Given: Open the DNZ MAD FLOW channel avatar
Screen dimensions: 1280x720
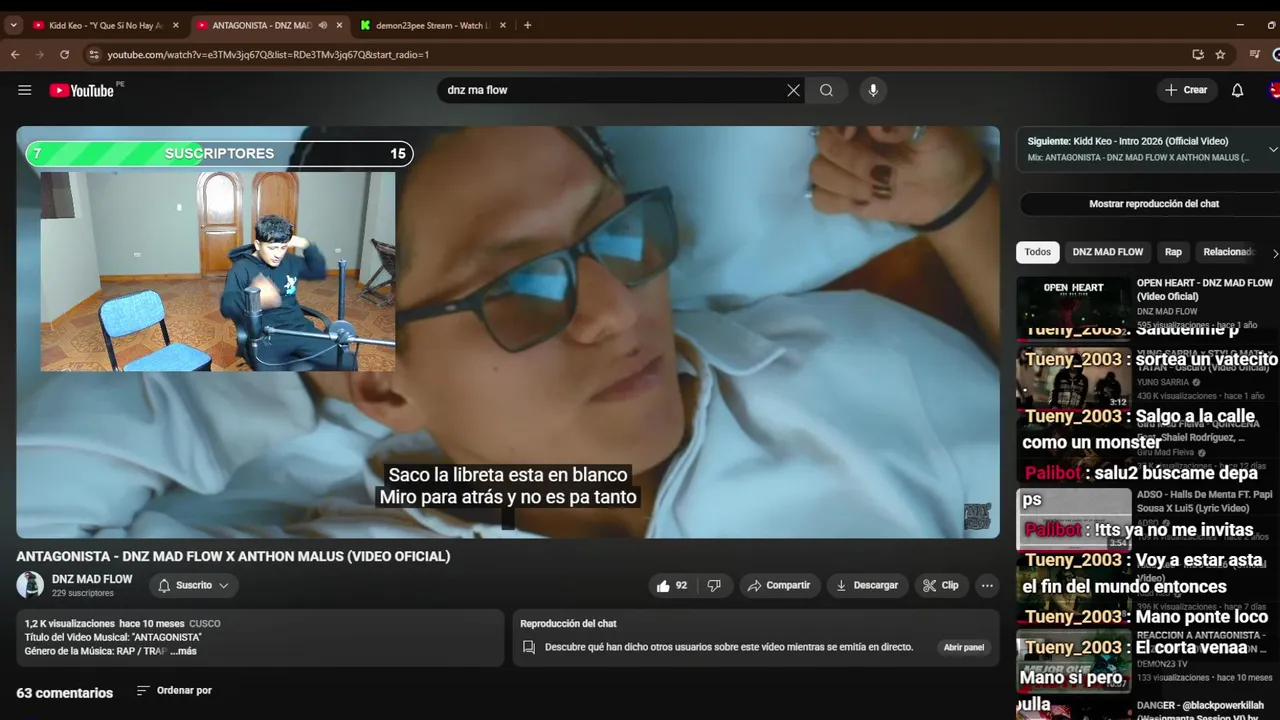Looking at the screenshot, I should [30, 585].
